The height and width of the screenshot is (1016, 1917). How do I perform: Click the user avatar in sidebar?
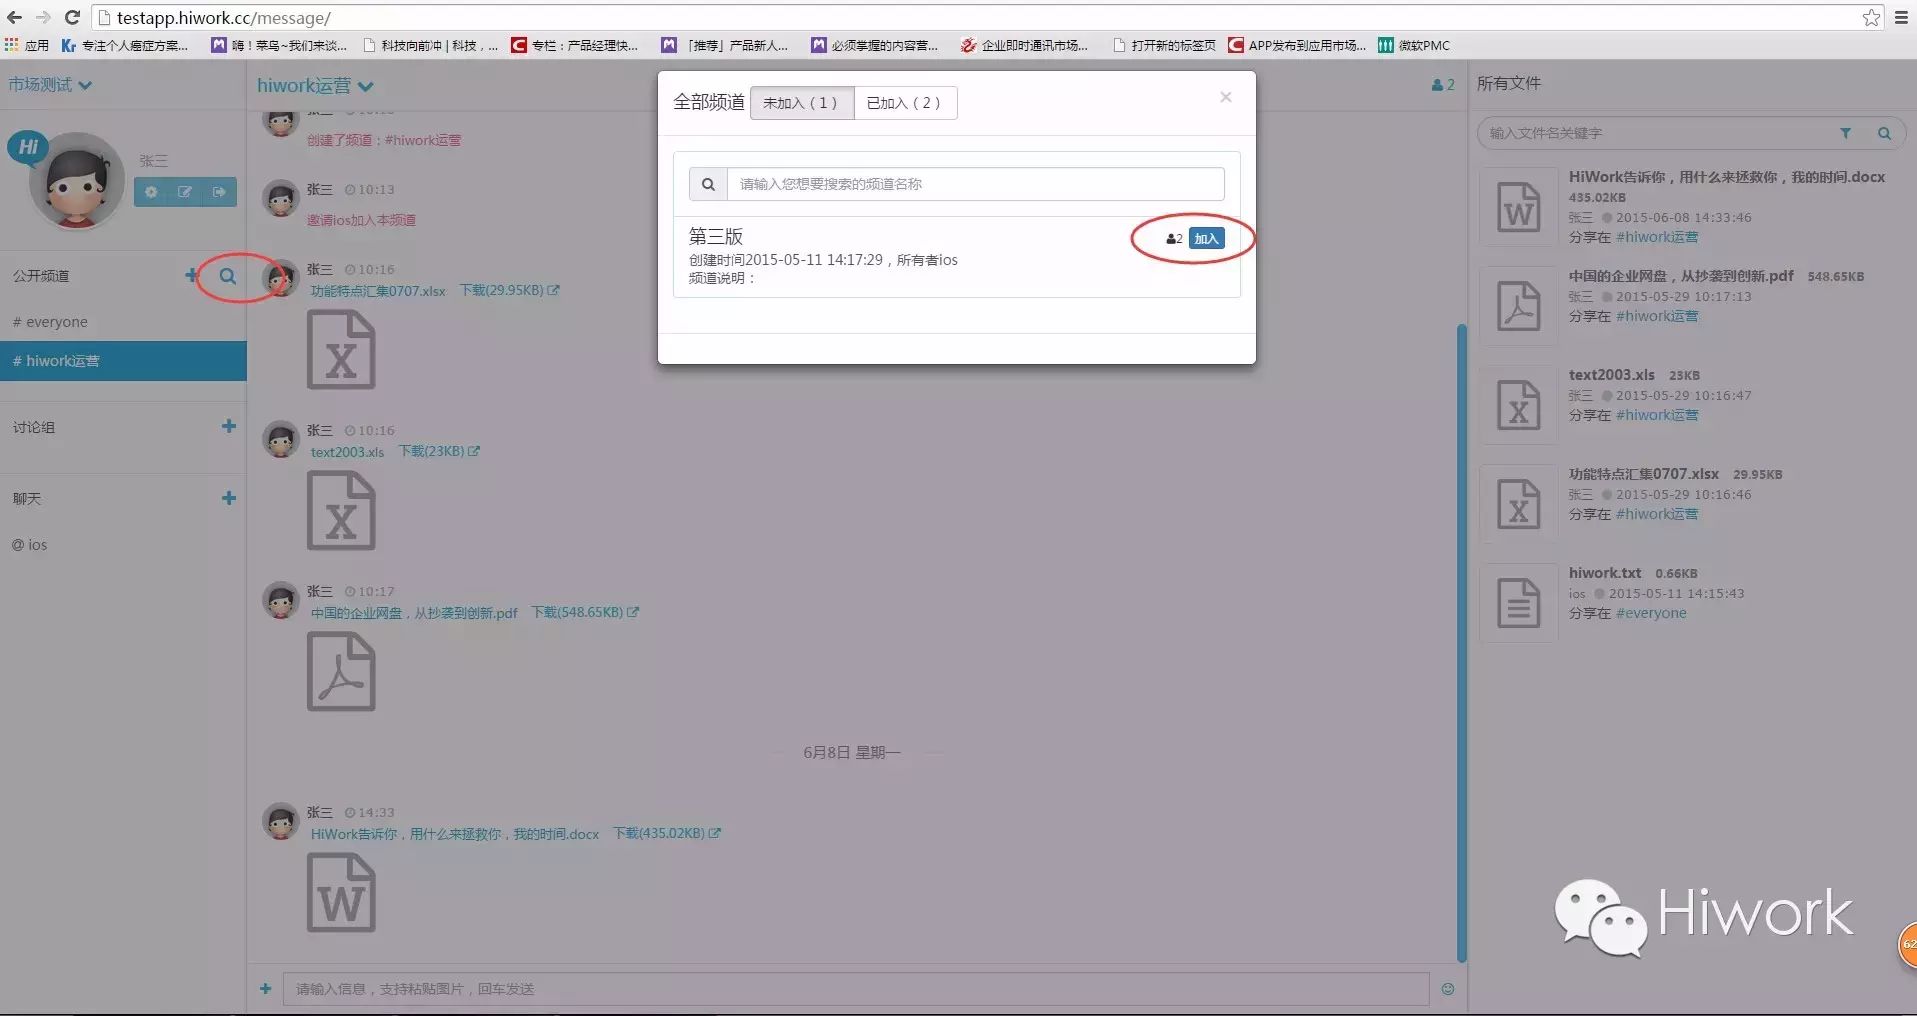pyautogui.click(x=77, y=180)
